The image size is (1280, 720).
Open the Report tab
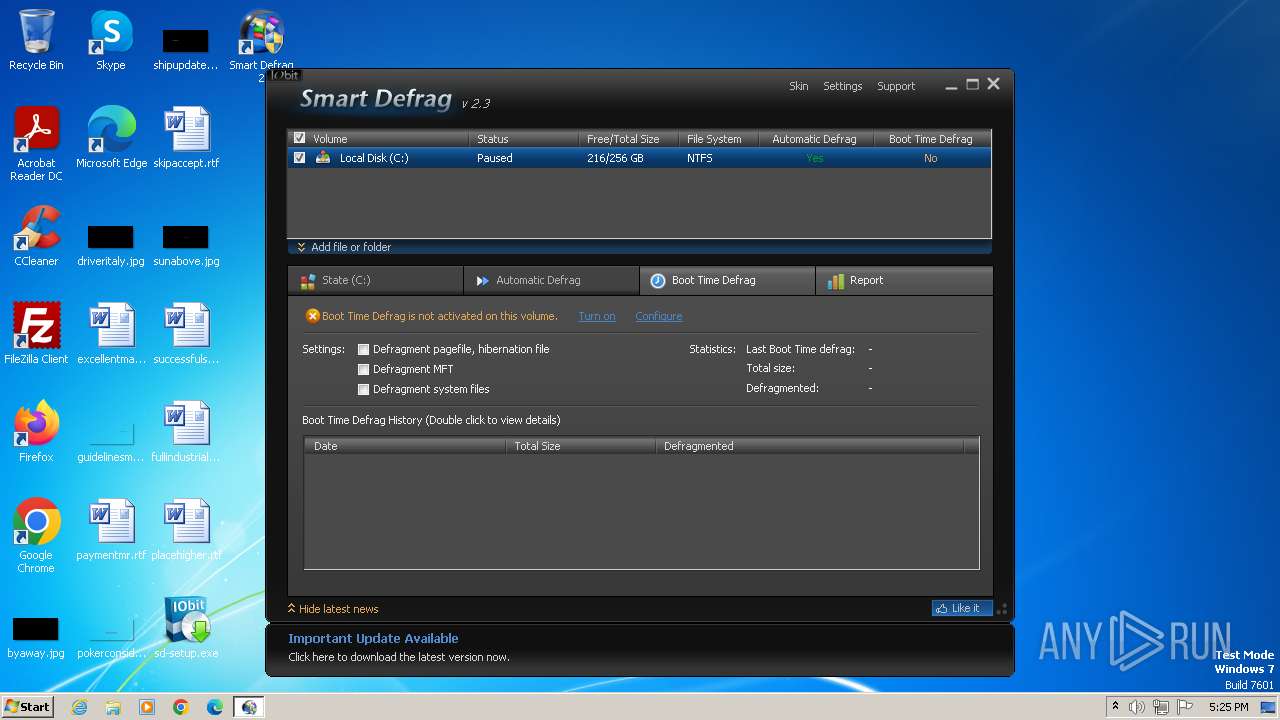(904, 281)
